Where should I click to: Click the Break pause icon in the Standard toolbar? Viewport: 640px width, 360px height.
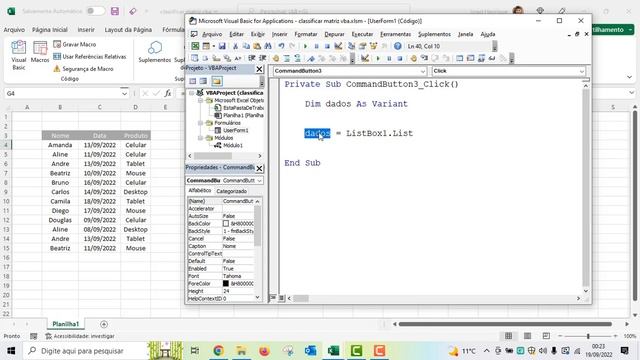[316, 46]
